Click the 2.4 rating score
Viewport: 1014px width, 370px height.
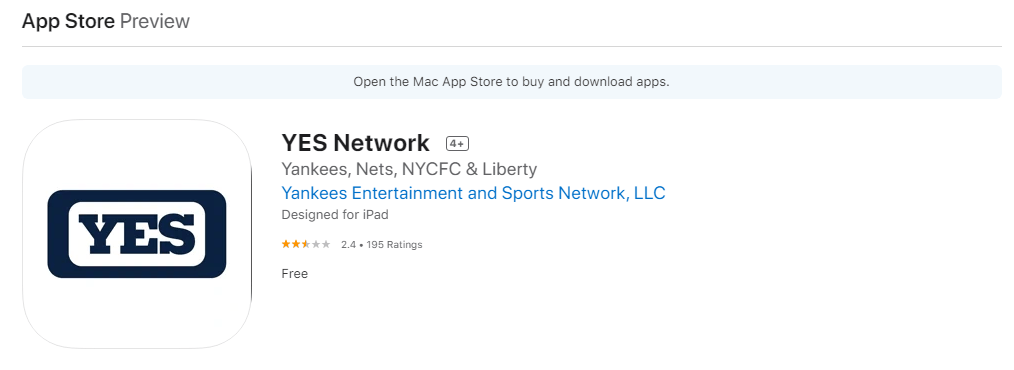(x=349, y=245)
